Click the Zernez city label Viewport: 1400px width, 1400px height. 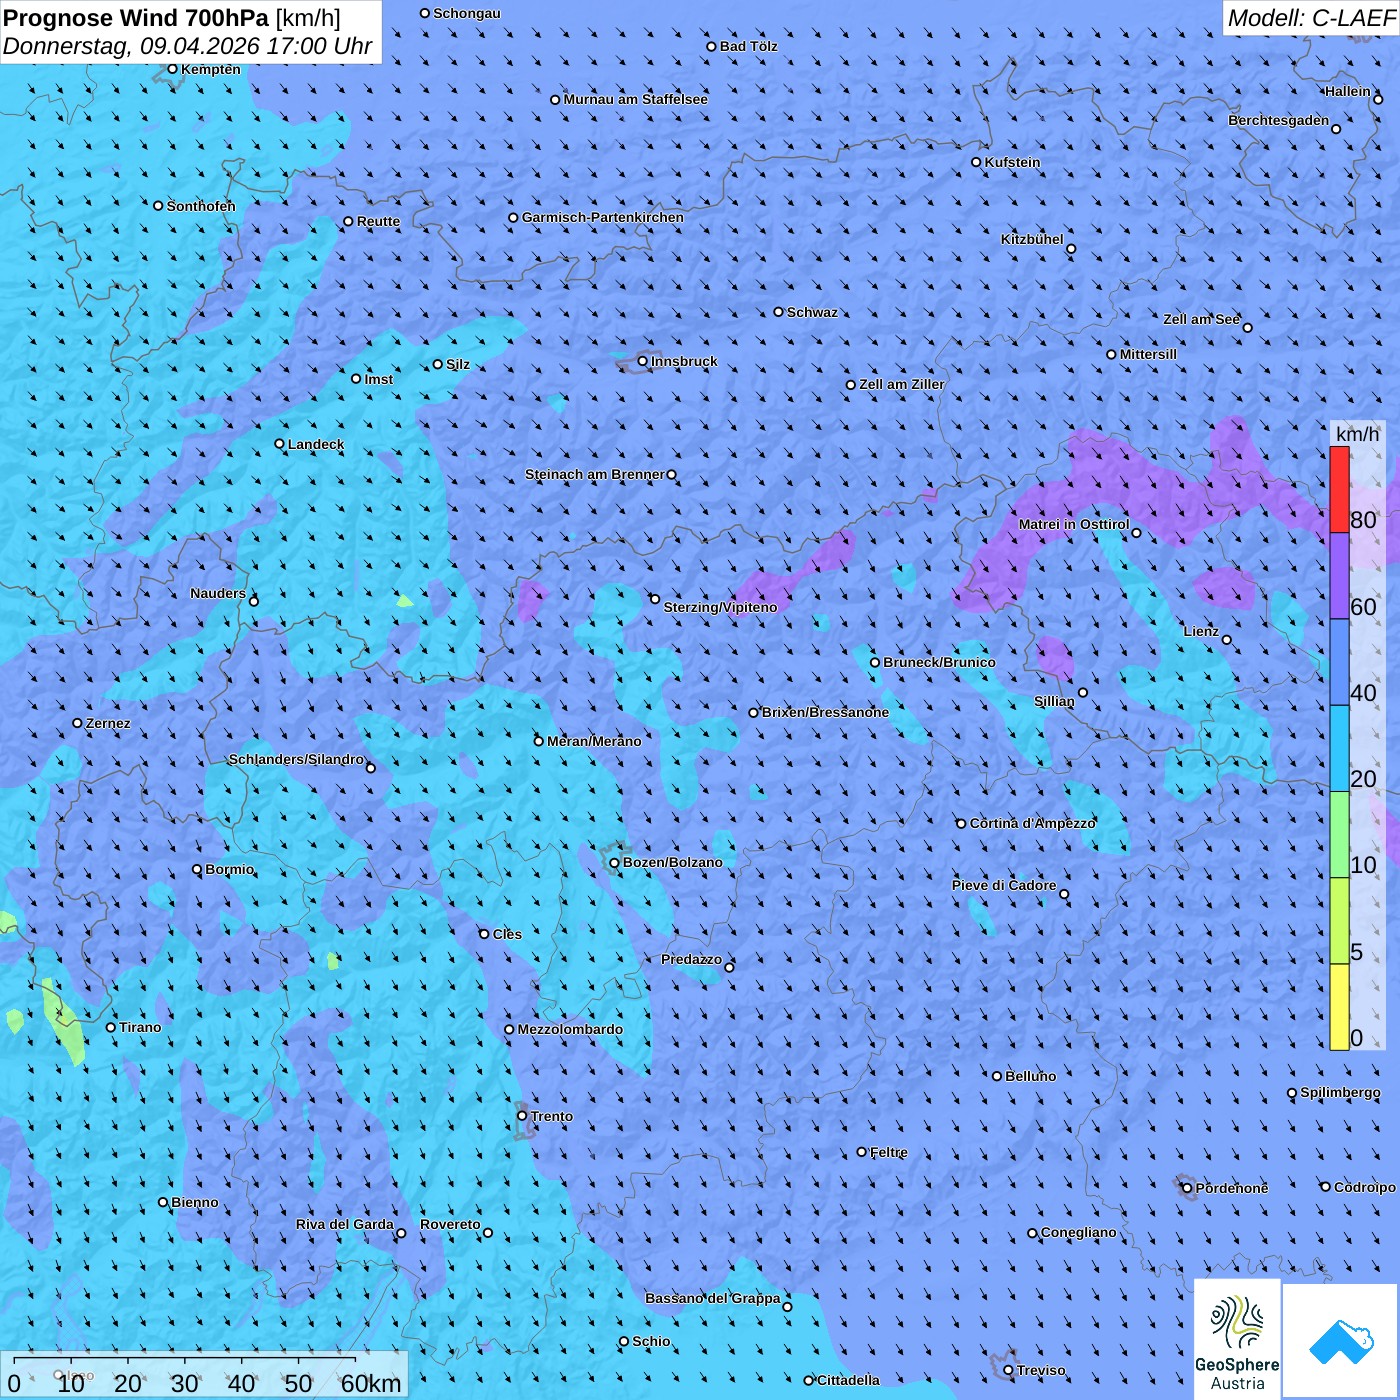(108, 723)
